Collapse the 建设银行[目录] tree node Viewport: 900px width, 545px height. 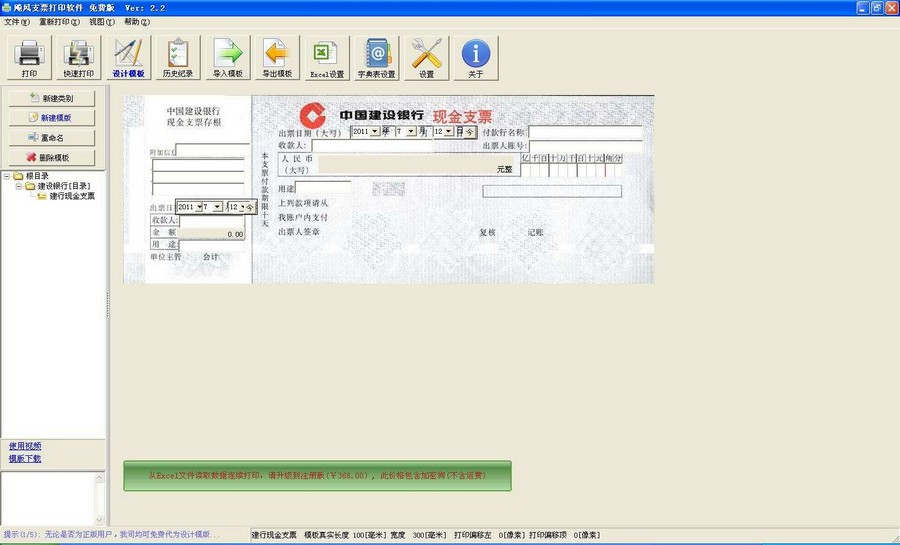[x=18, y=186]
